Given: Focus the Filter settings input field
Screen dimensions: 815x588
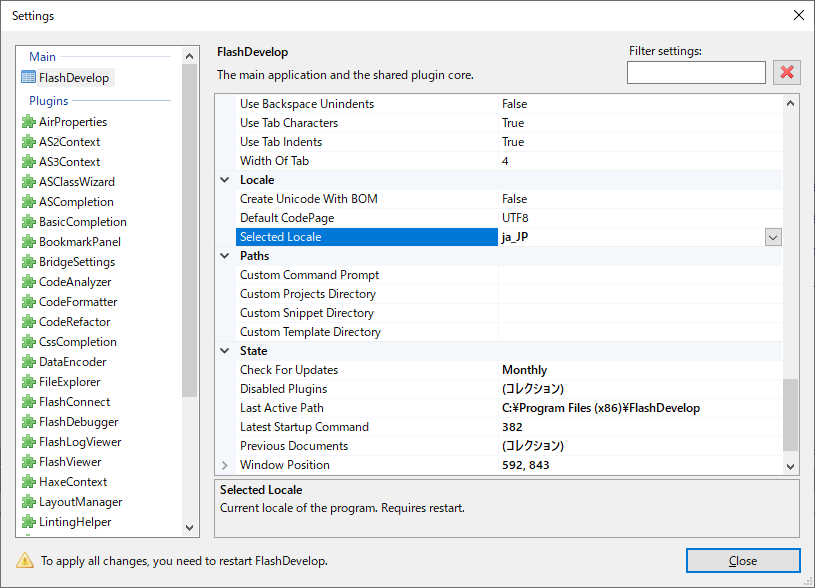Looking at the screenshot, I should (696, 72).
